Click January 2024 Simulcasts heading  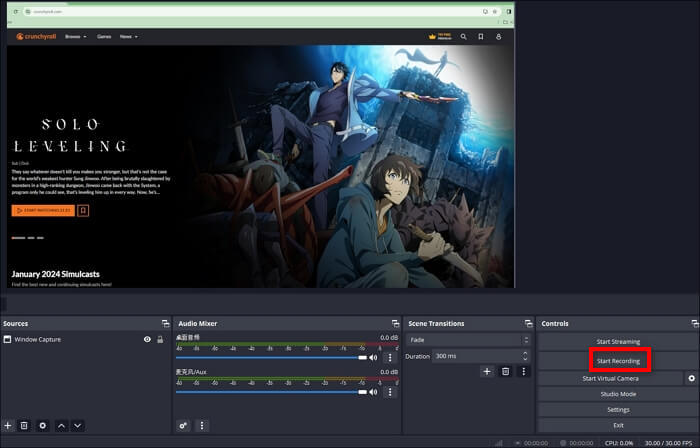(x=56, y=274)
